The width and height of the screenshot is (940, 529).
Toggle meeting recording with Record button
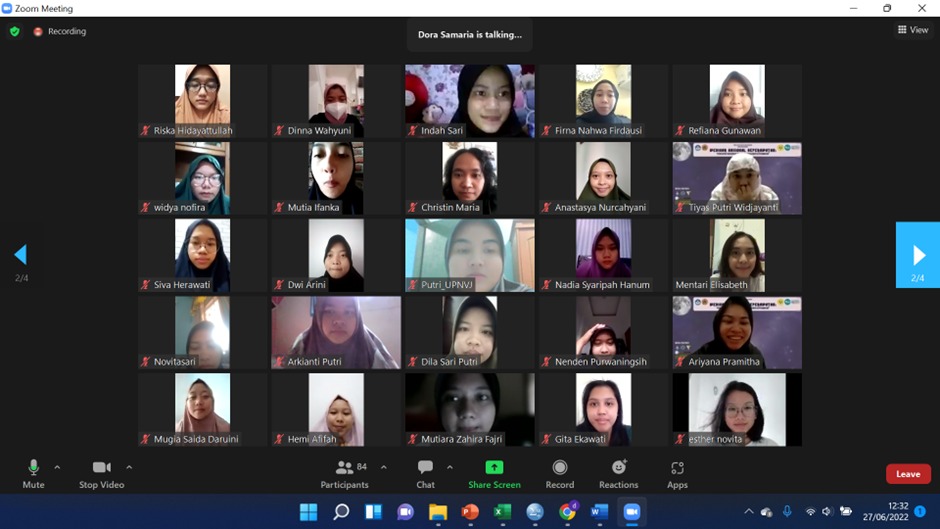click(x=559, y=473)
